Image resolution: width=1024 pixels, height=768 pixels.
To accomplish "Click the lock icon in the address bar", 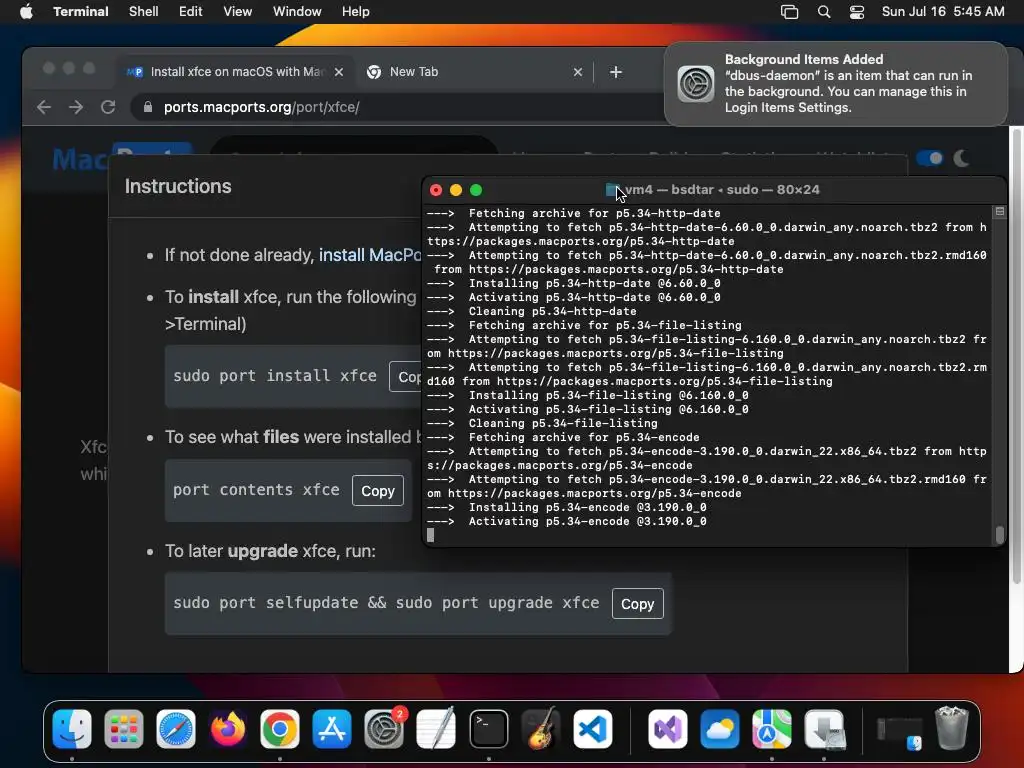I will tap(148, 107).
